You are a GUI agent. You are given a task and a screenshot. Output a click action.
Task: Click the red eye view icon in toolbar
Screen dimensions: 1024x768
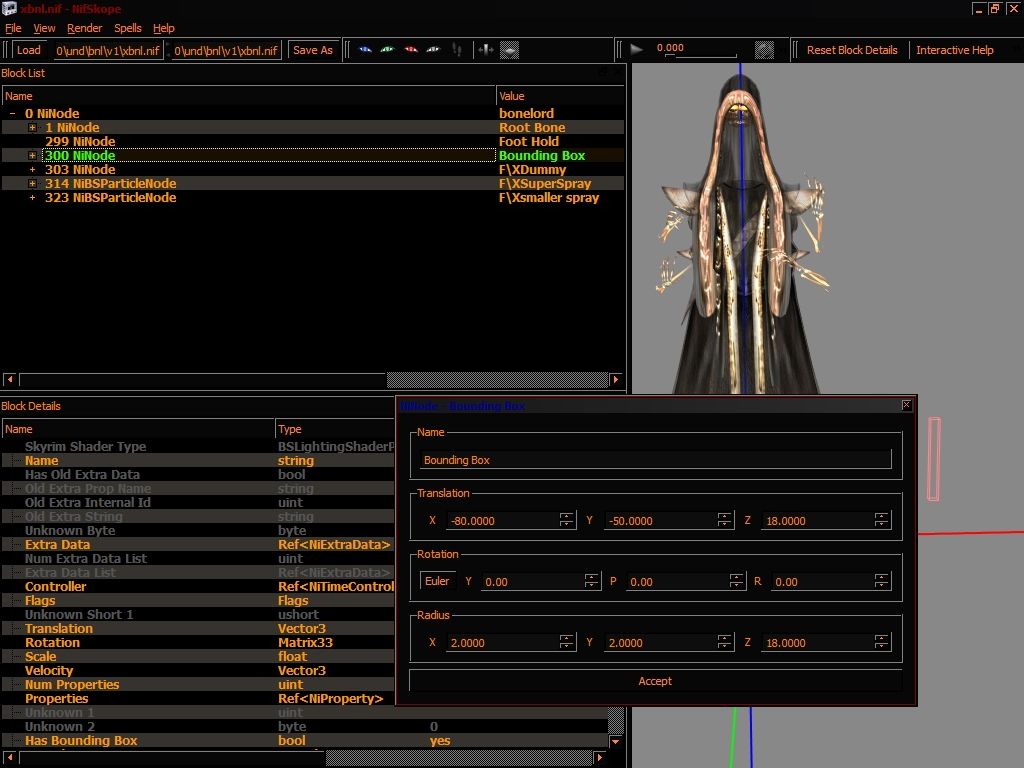(x=411, y=50)
